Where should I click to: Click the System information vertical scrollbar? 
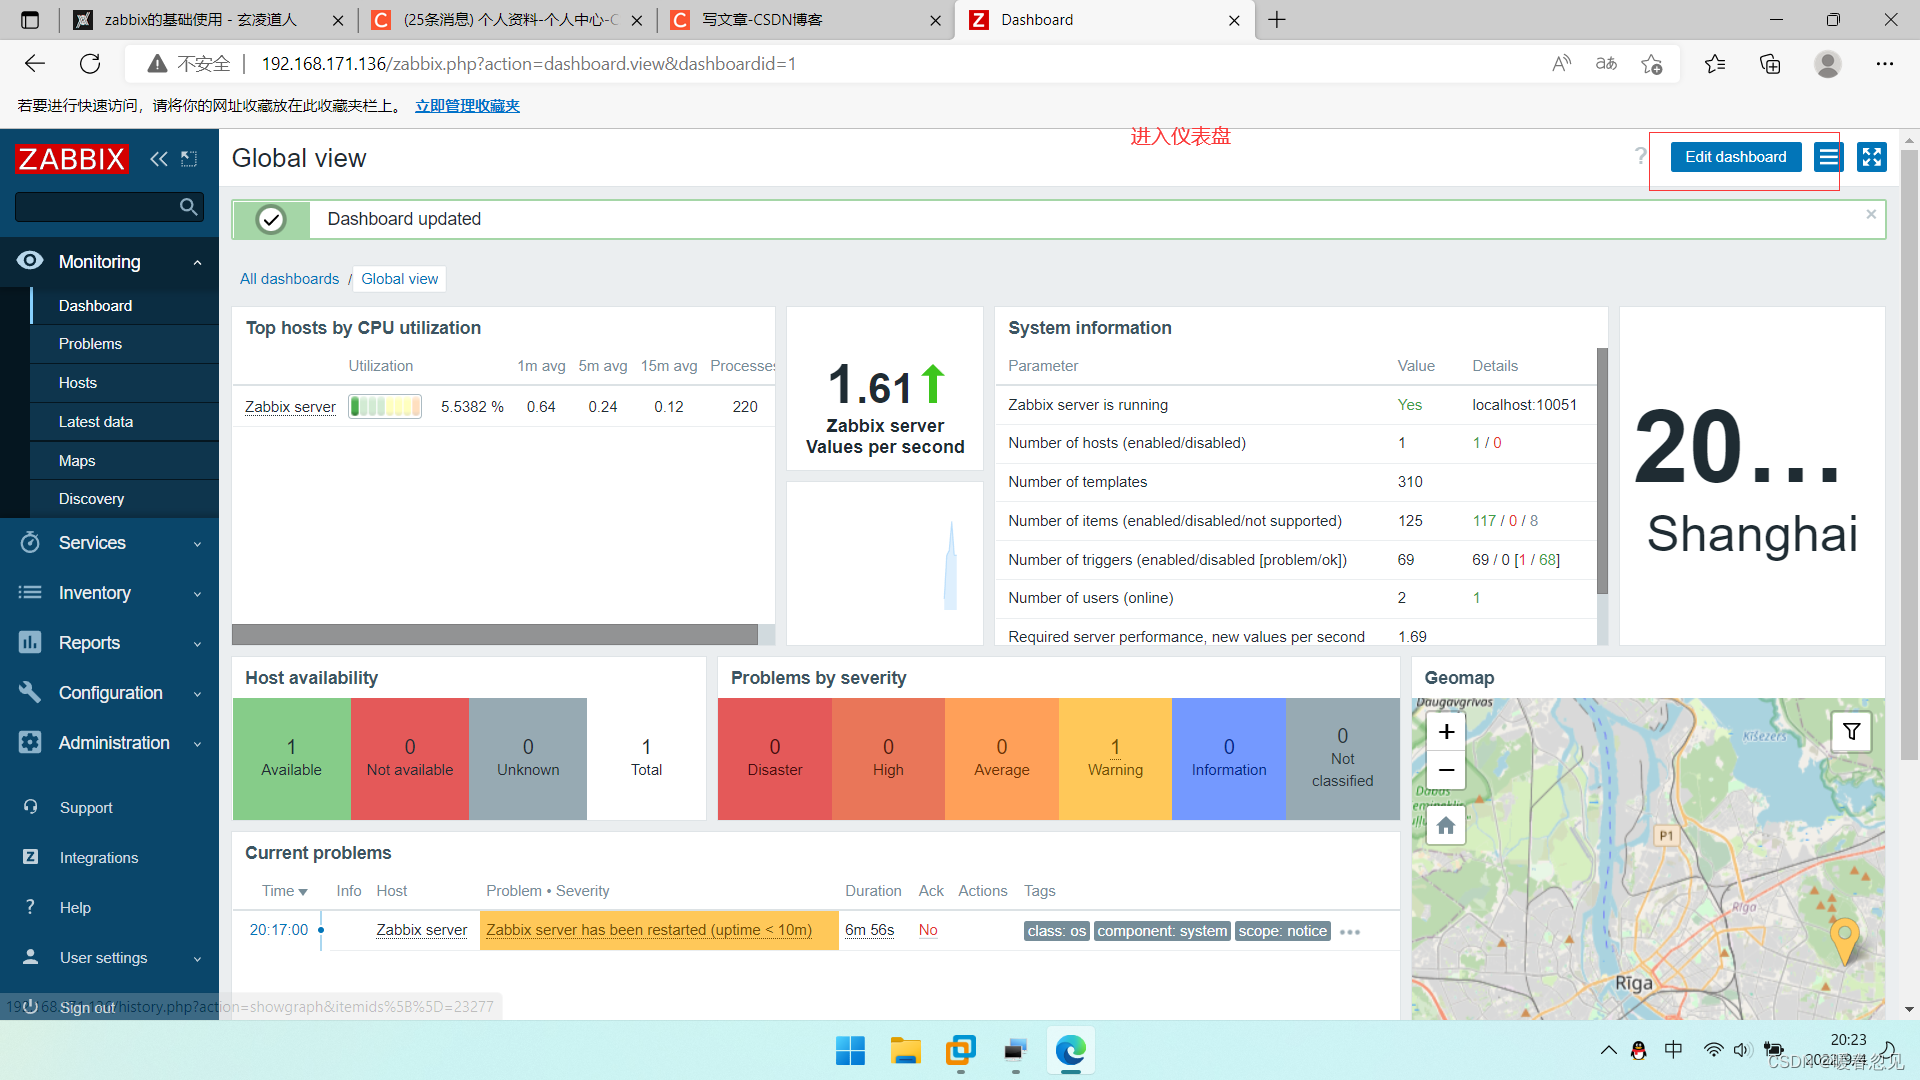pyautogui.click(x=1602, y=470)
